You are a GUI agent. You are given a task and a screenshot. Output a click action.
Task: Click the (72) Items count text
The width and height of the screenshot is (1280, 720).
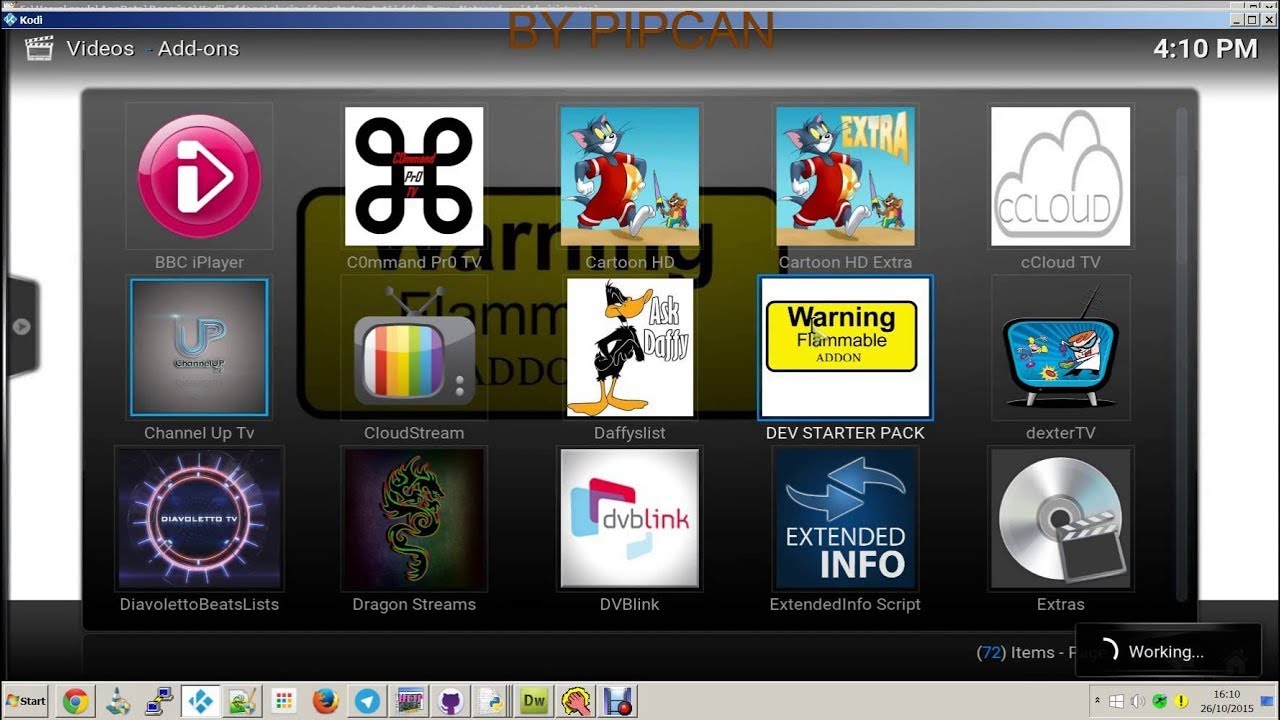coord(1015,652)
